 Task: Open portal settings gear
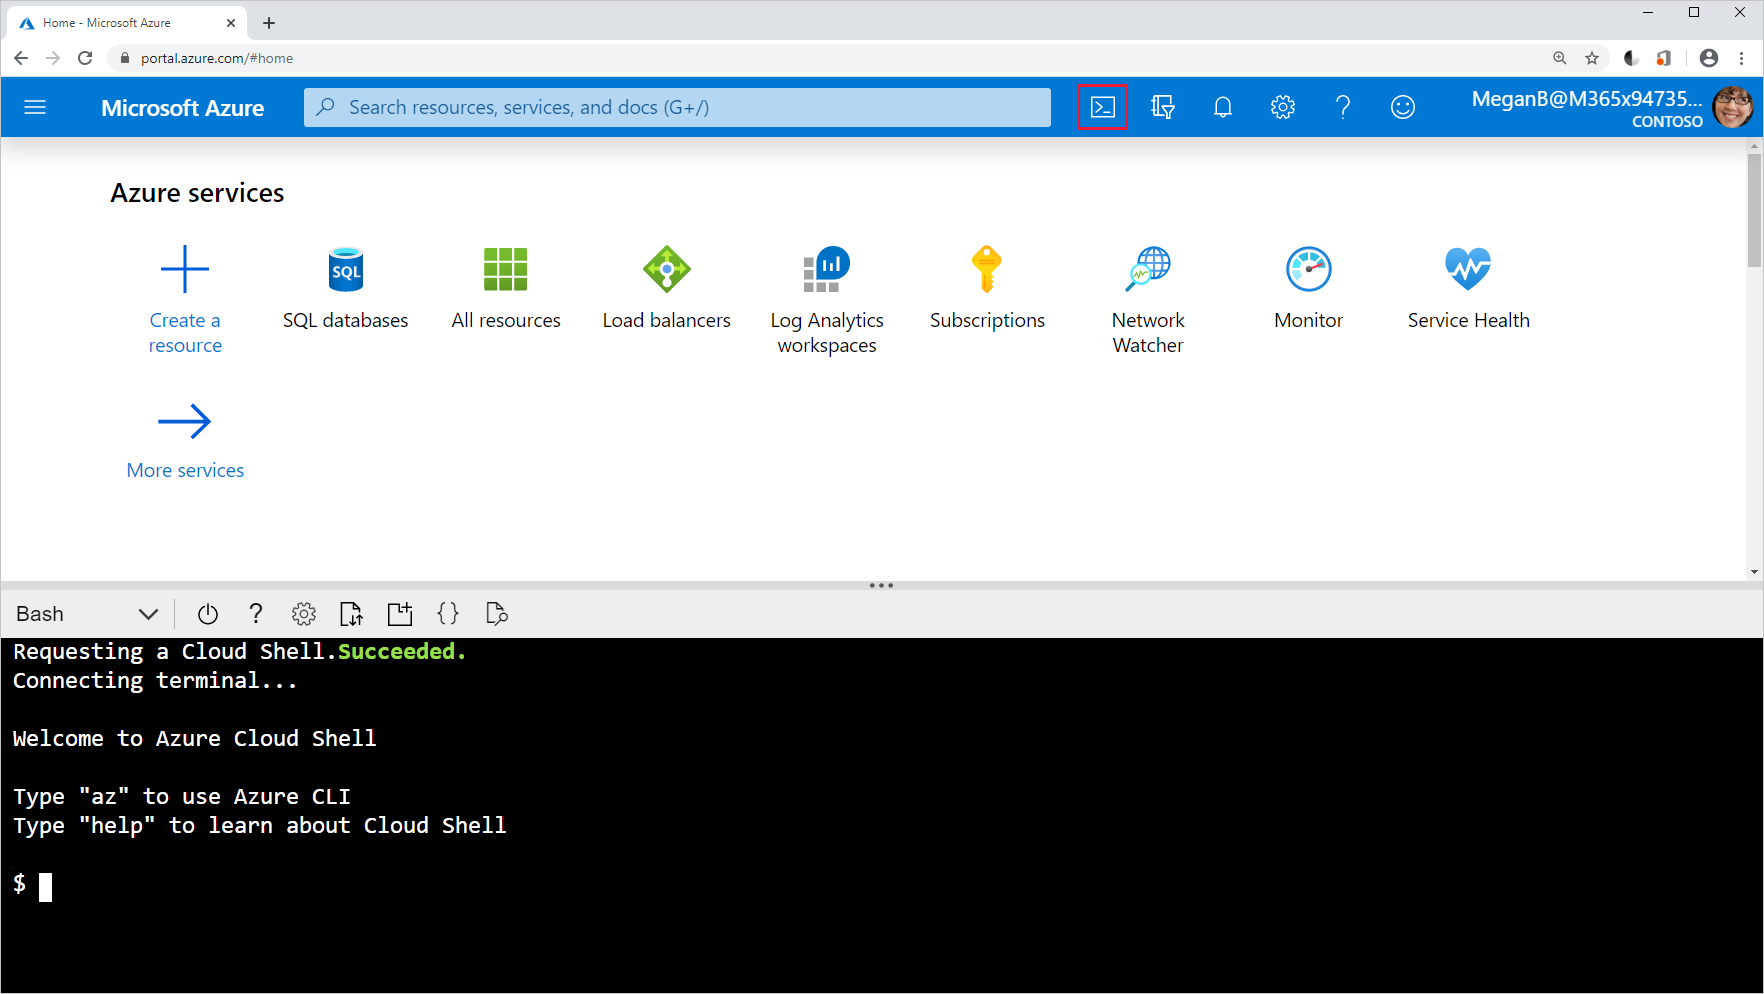point(1282,107)
